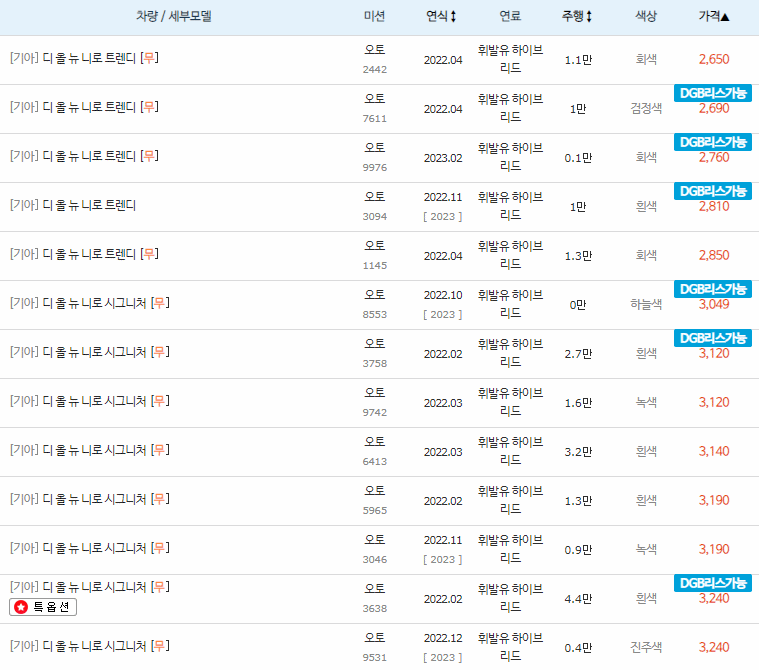Click the year value 2022.10
This screenshot has height=670, width=759.
click(x=443, y=295)
